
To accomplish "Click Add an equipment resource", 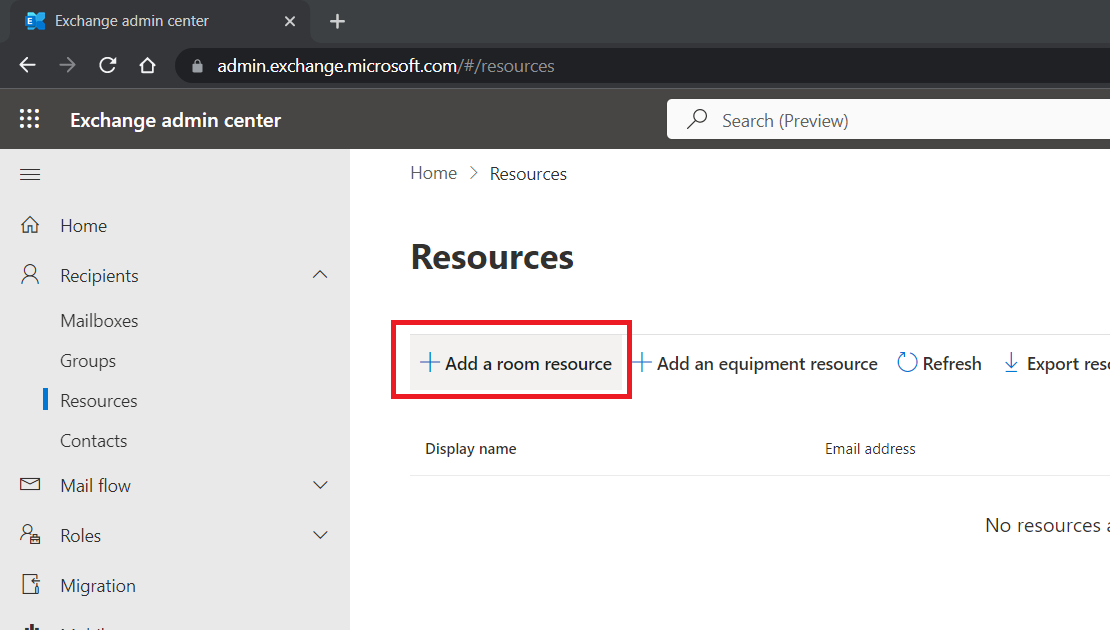I will [755, 363].
